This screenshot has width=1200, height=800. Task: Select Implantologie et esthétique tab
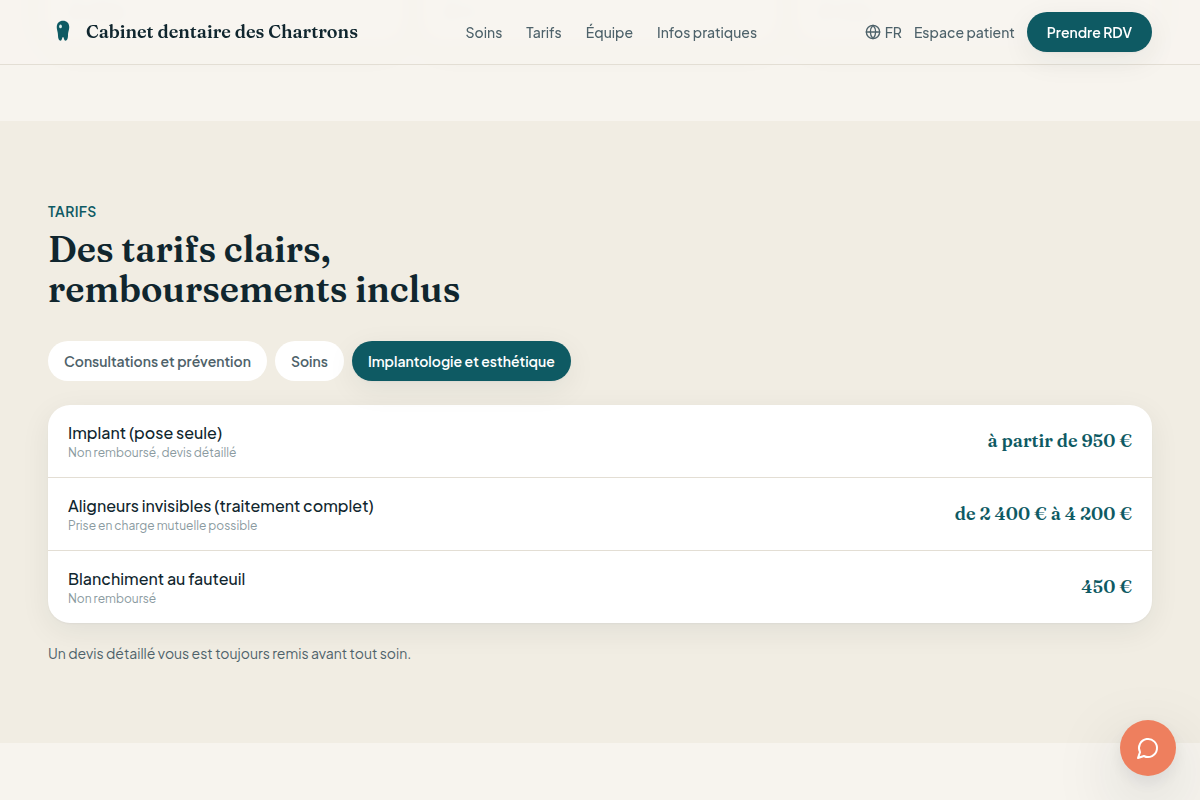pyautogui.click(x=461, y=361)
